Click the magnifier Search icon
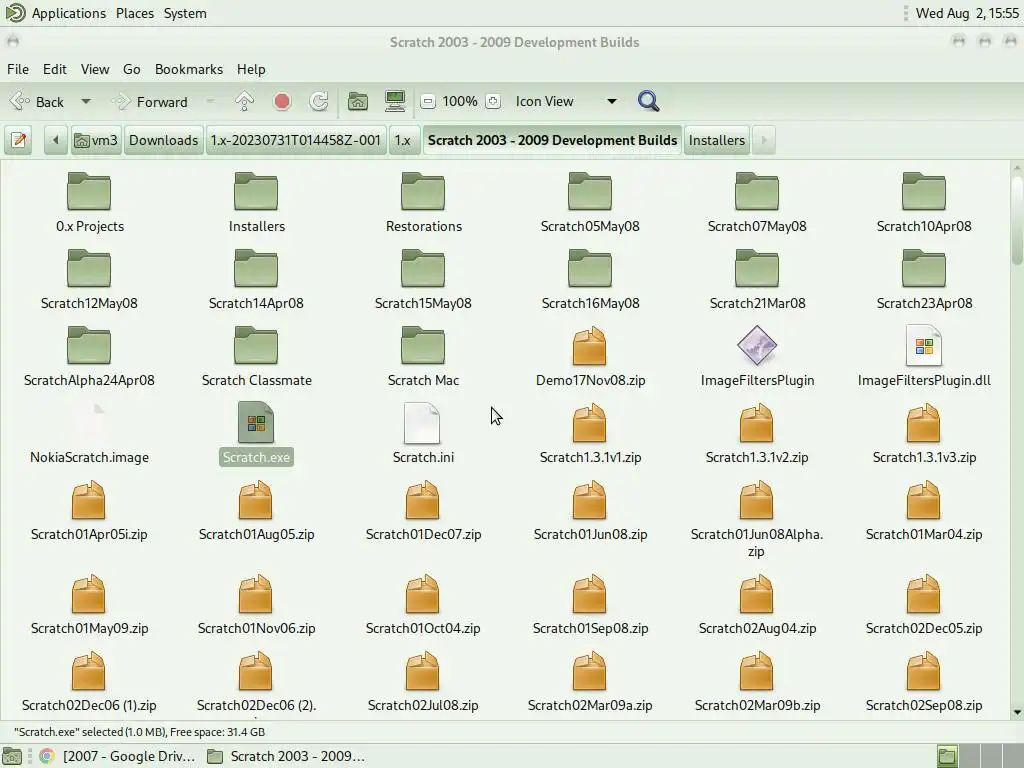This screenshot has height=768, width=1024. coord(648,101)
